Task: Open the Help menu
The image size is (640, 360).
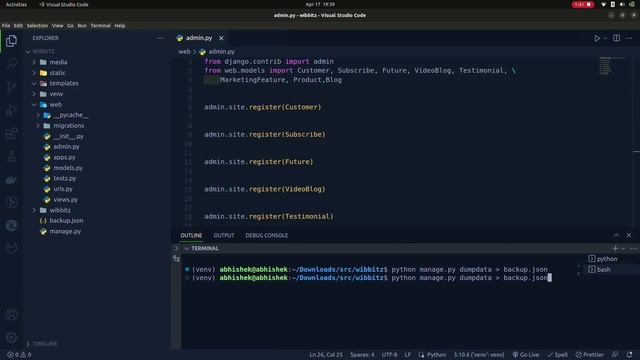Action: [x=120, y=25]
